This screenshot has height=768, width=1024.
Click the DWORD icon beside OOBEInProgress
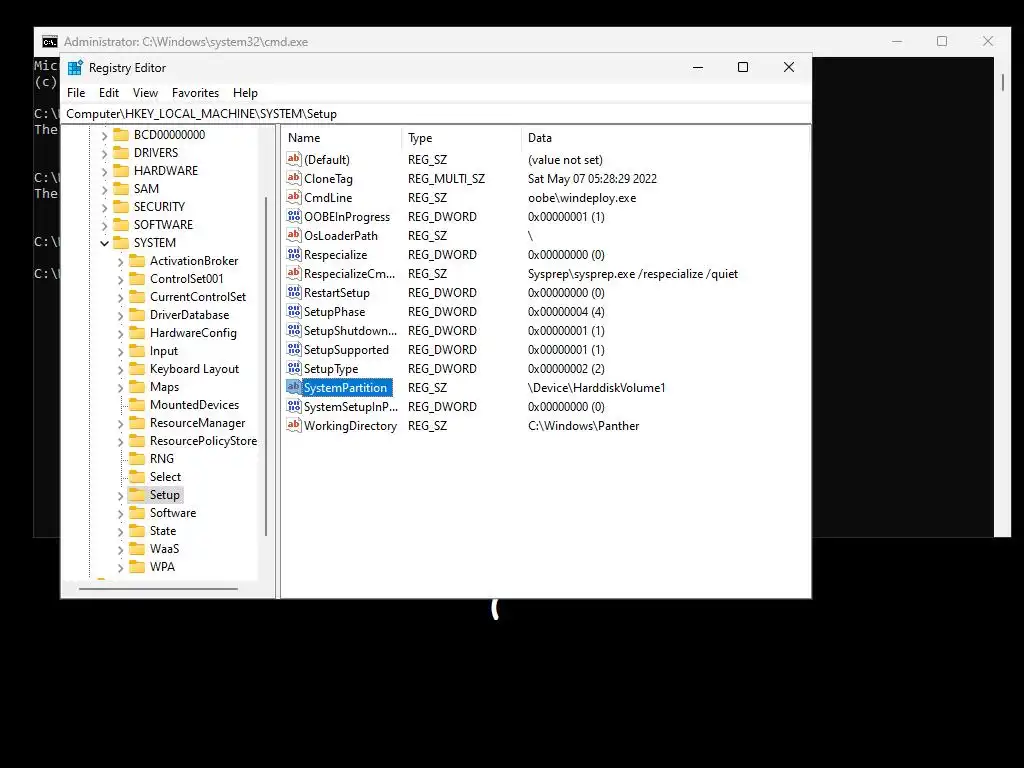(x=294, y=216)
